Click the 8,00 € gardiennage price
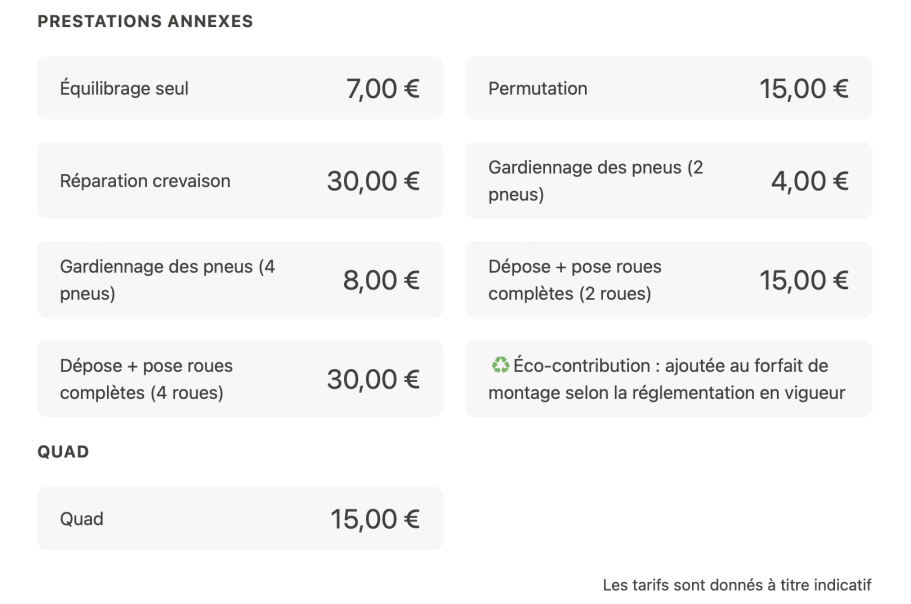The width and height of the screenshot is (911, 604). pyautogui.click(x=381, y=281)
